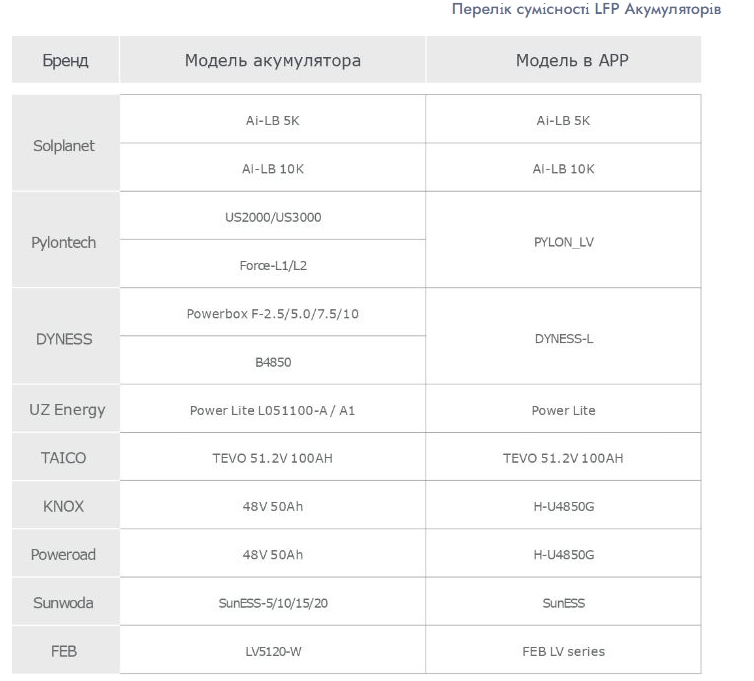Click the PYLON_LV app model cell

563,242
